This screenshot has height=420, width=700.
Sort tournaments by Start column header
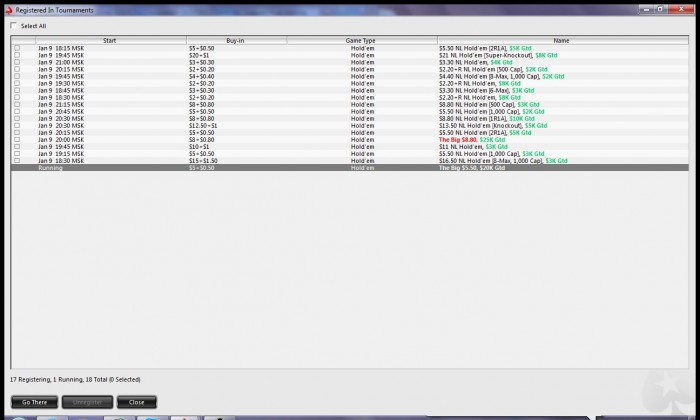click(111, 40)
